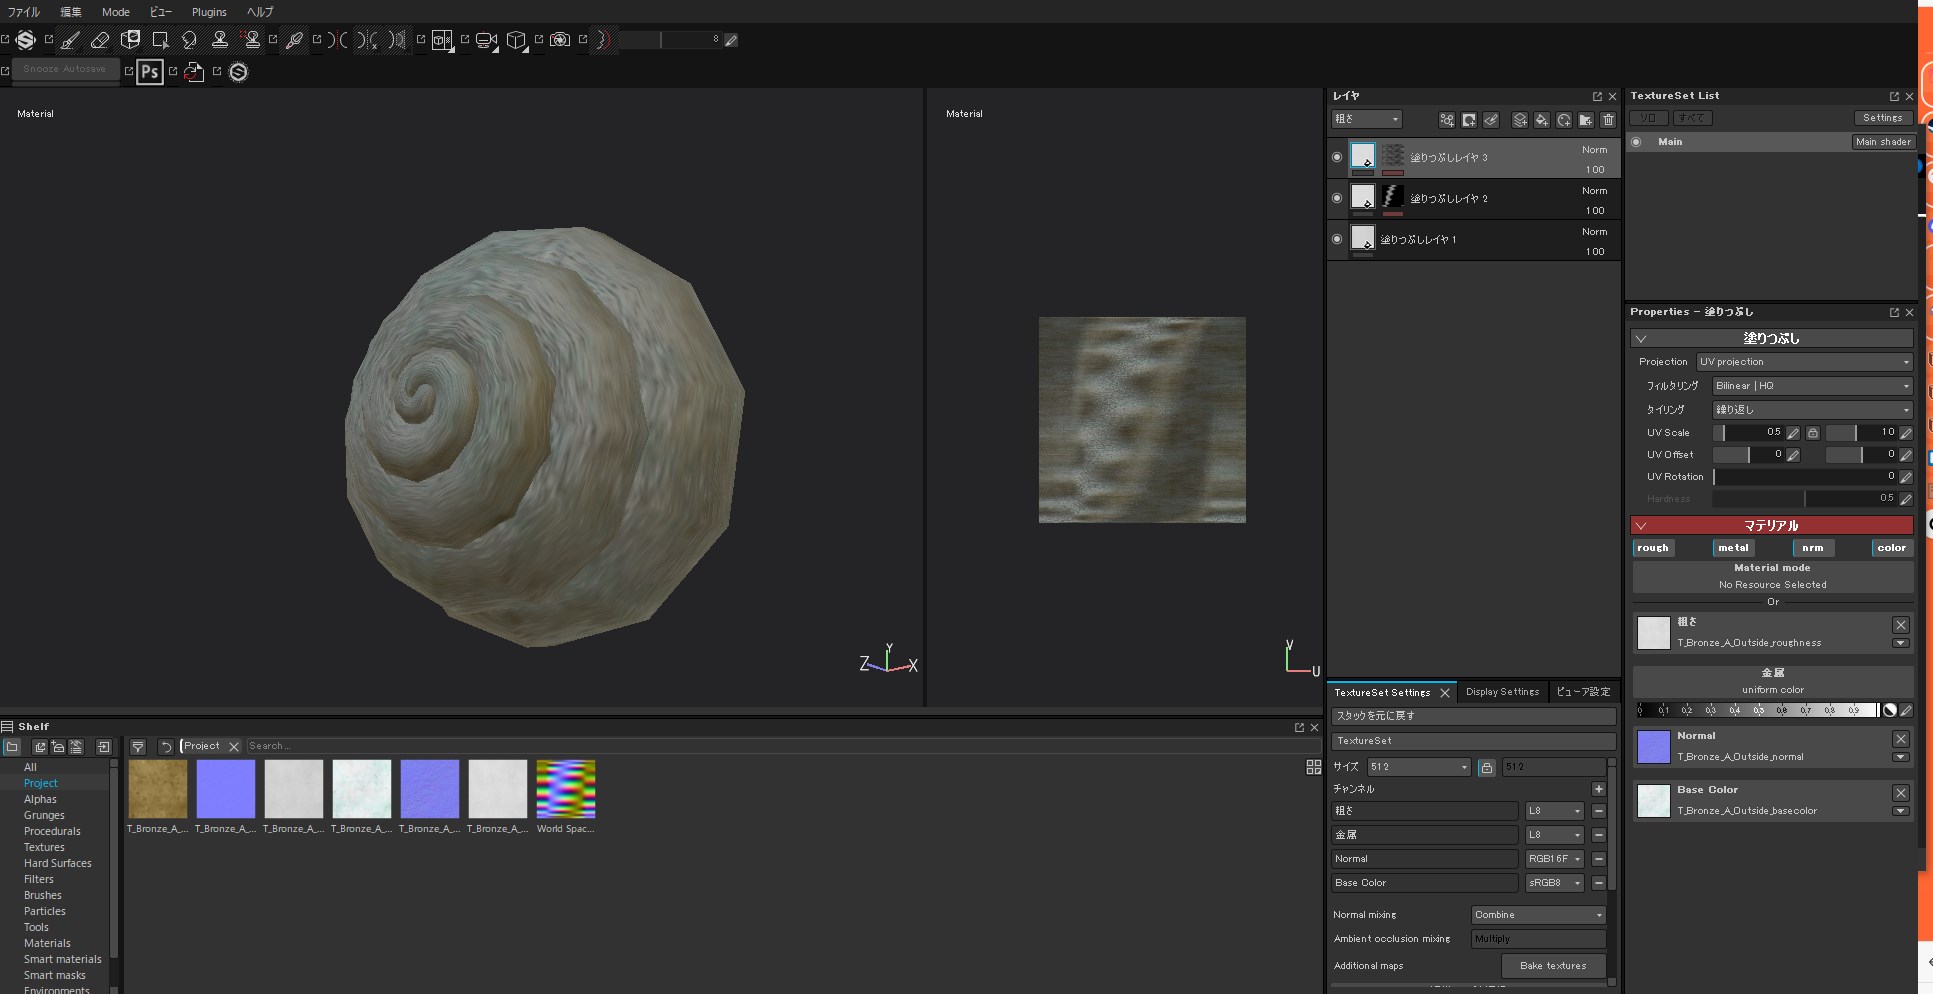Open the フィルタリング Bilinear HQ dropdown

pyautogui.click(x=1813, y=386)
